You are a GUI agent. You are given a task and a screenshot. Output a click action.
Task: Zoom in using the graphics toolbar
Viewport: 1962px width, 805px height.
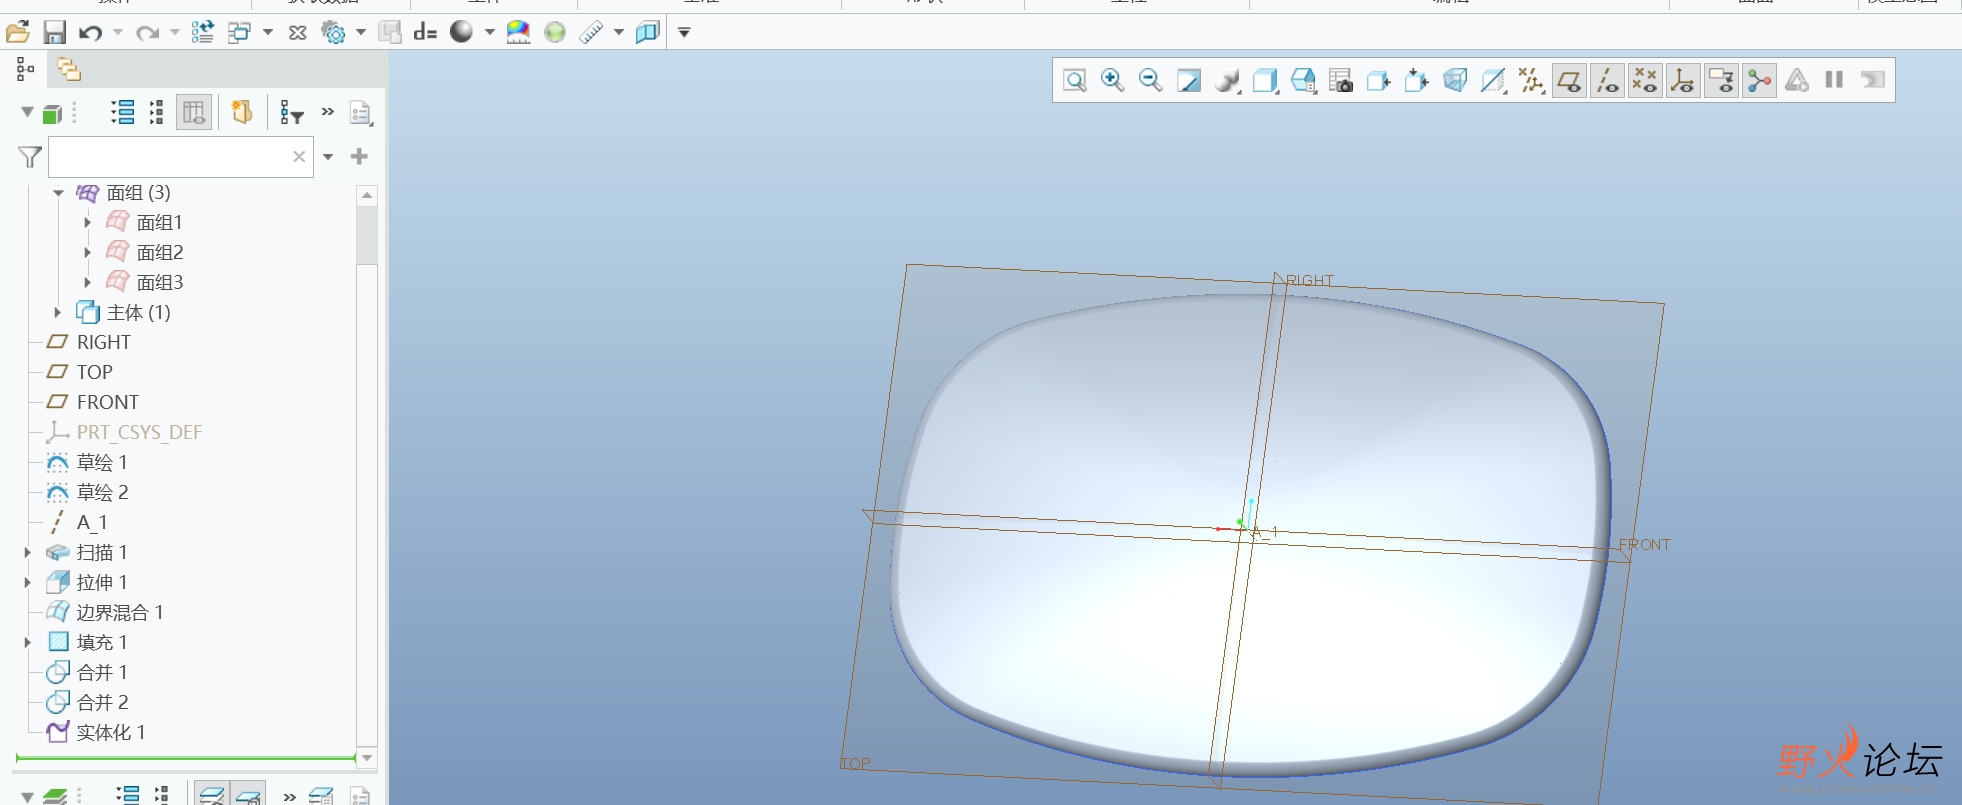[x=1112, y=80]
